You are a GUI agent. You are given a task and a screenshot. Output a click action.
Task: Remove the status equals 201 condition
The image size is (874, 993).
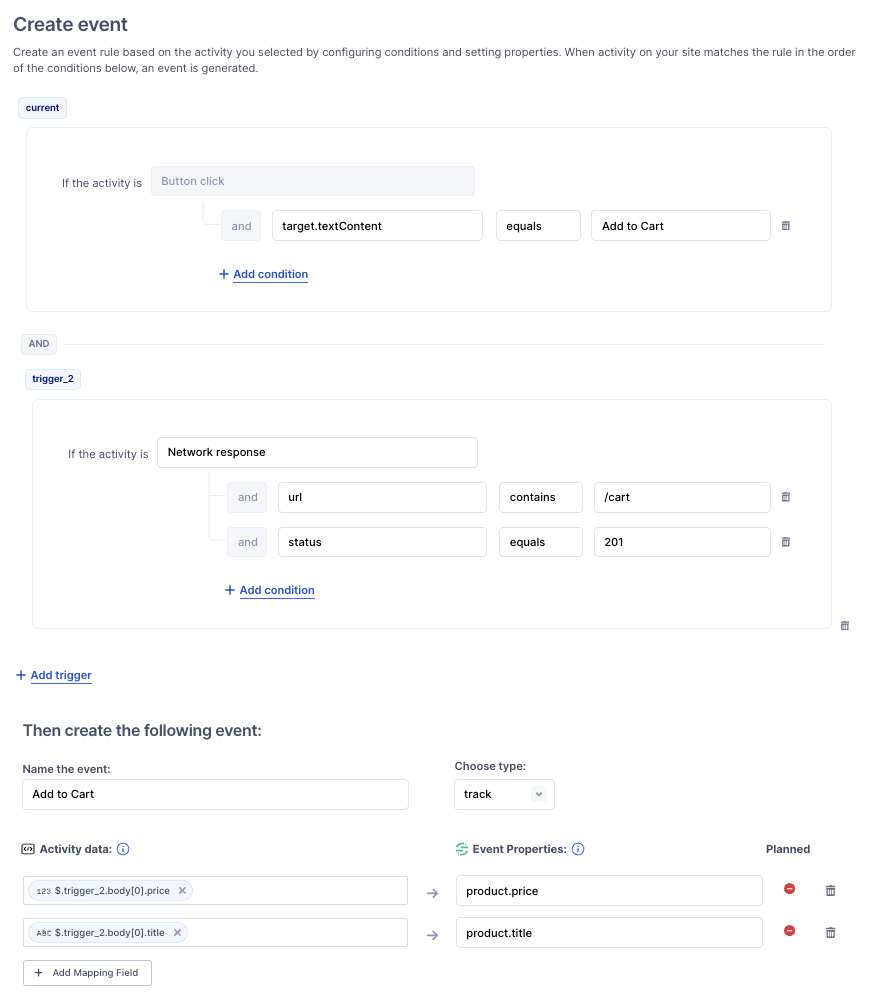[x=785, y=541]
